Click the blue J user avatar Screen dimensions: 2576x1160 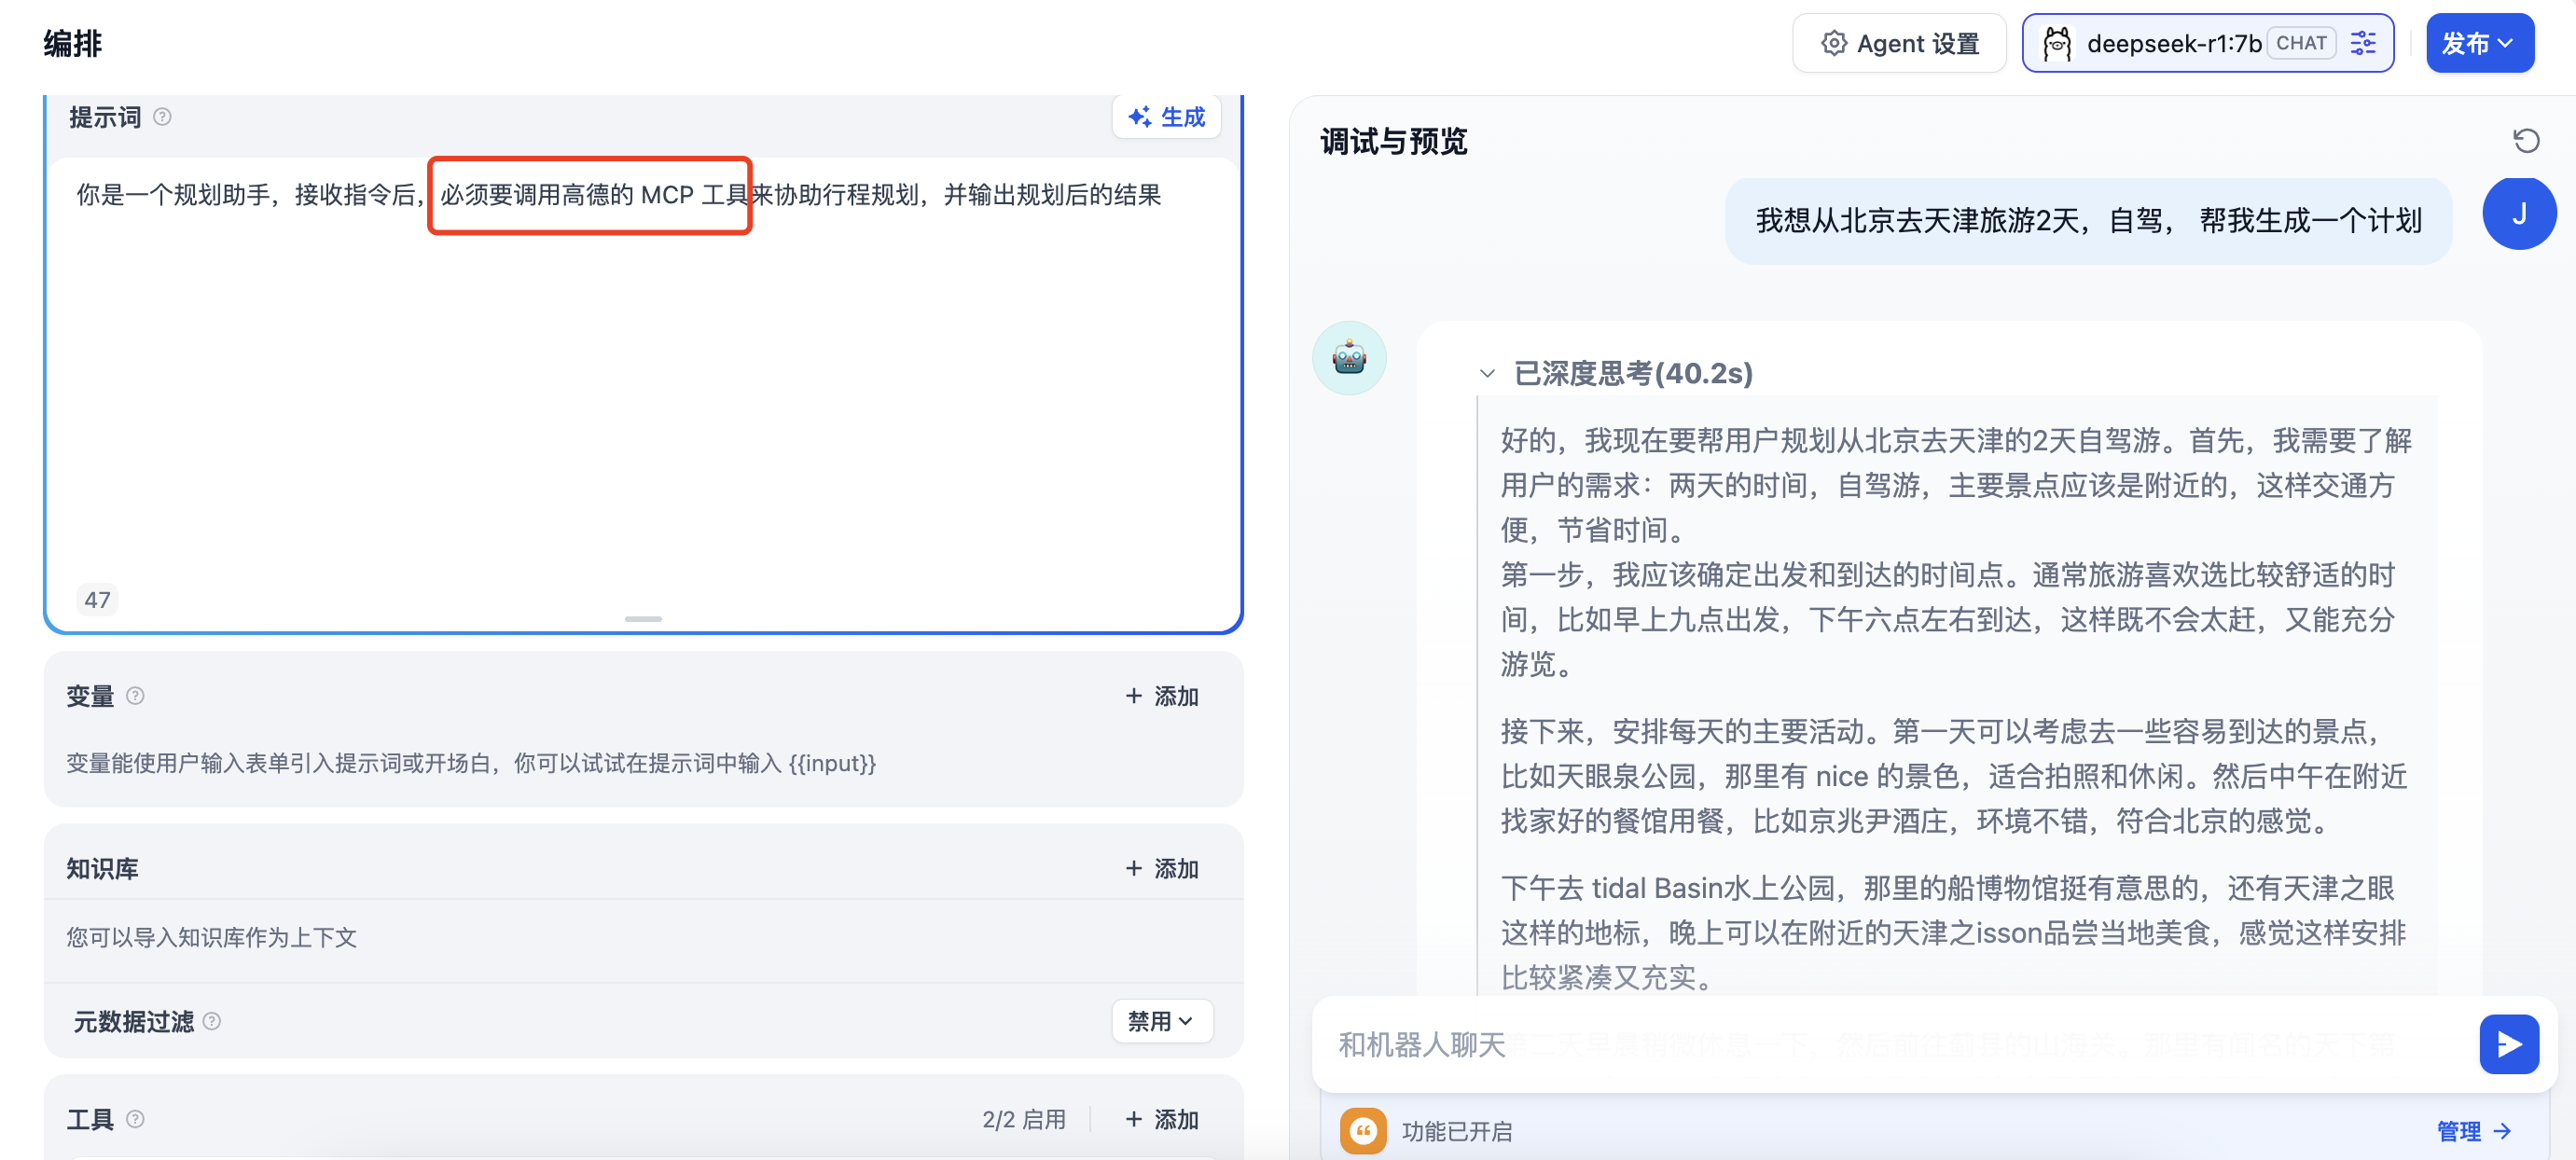tap(2518, 214)
